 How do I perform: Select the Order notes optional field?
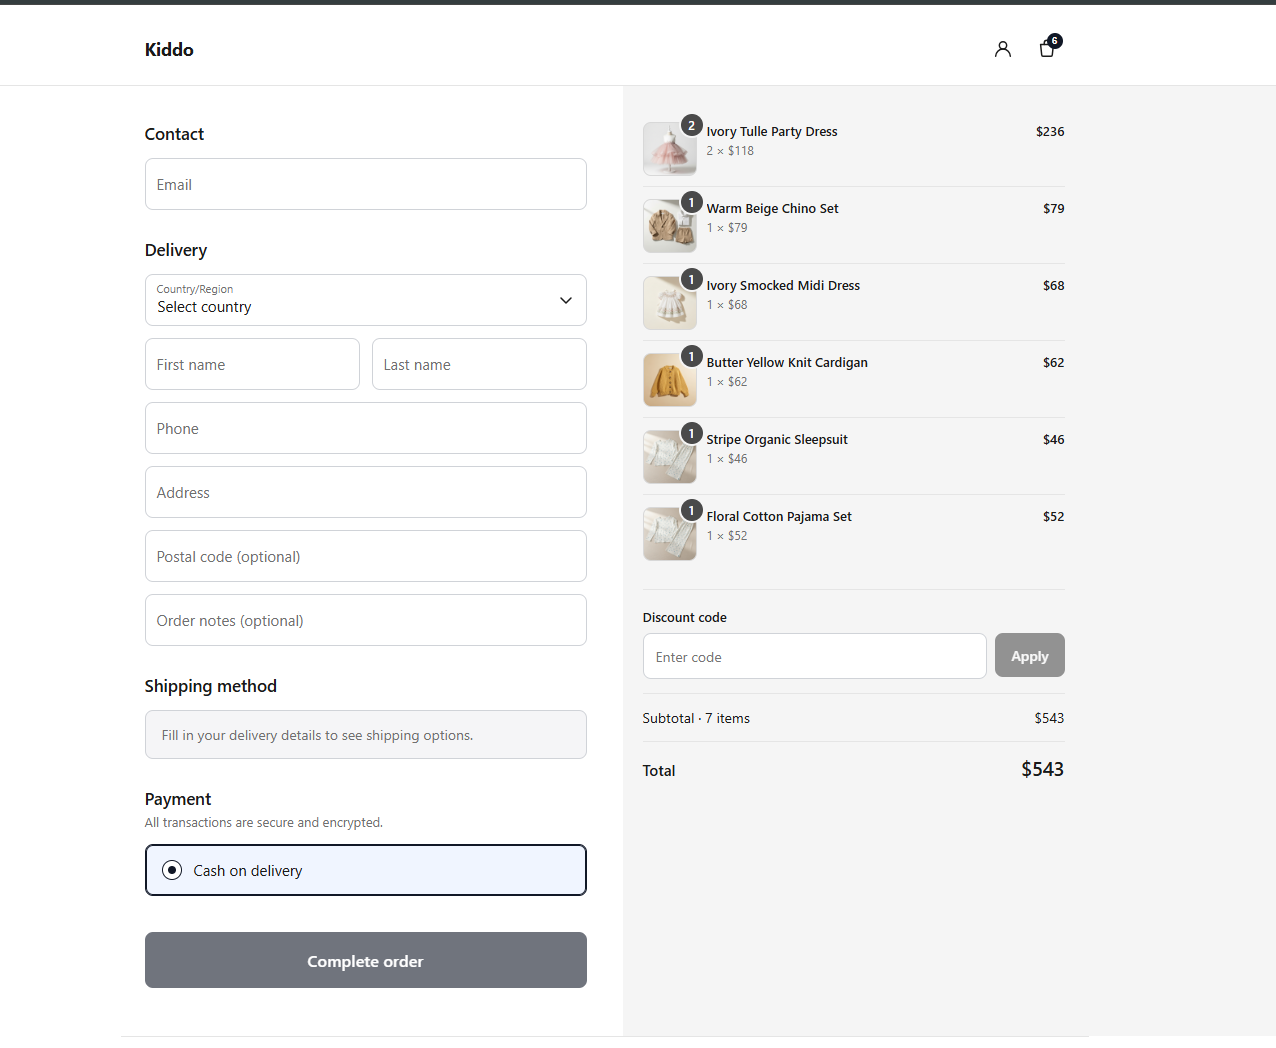[x=366, y=620]
